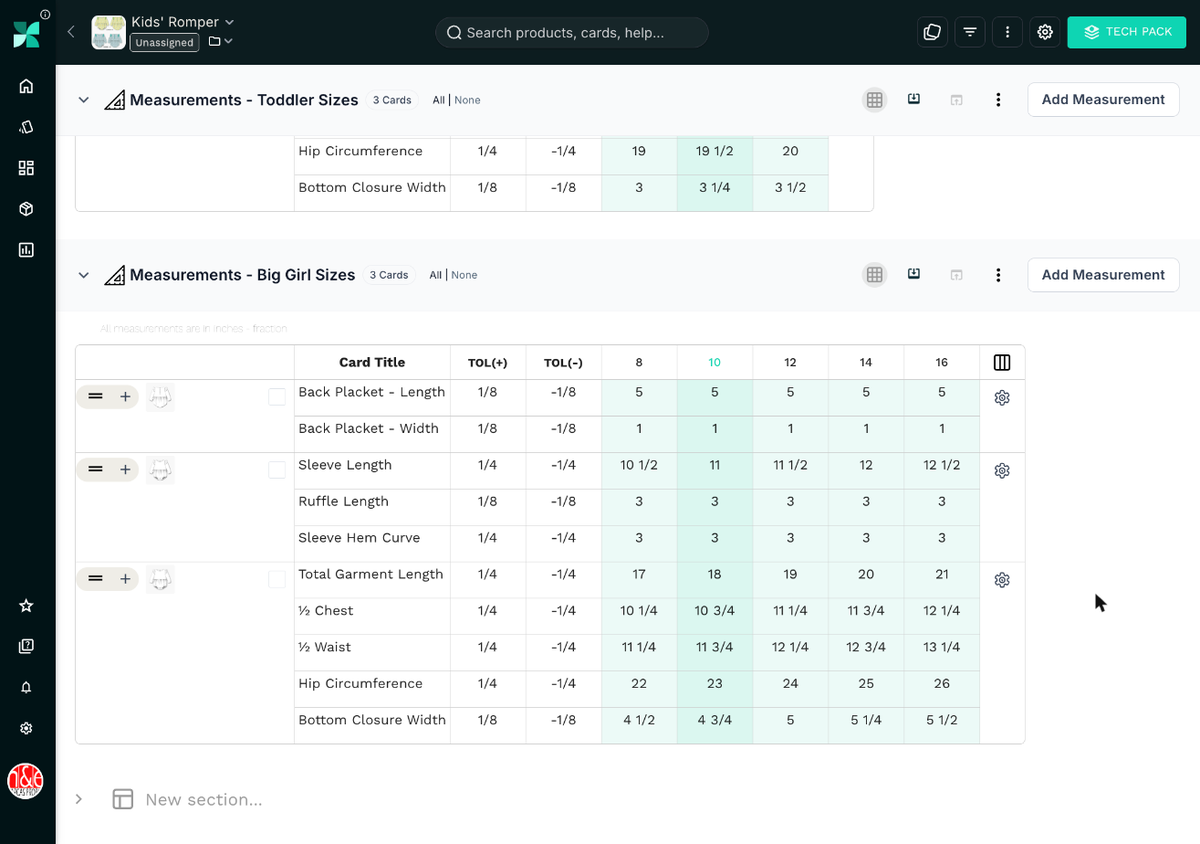
Task: Click the copy/duplicate icon in top bar
Action: 932,32
